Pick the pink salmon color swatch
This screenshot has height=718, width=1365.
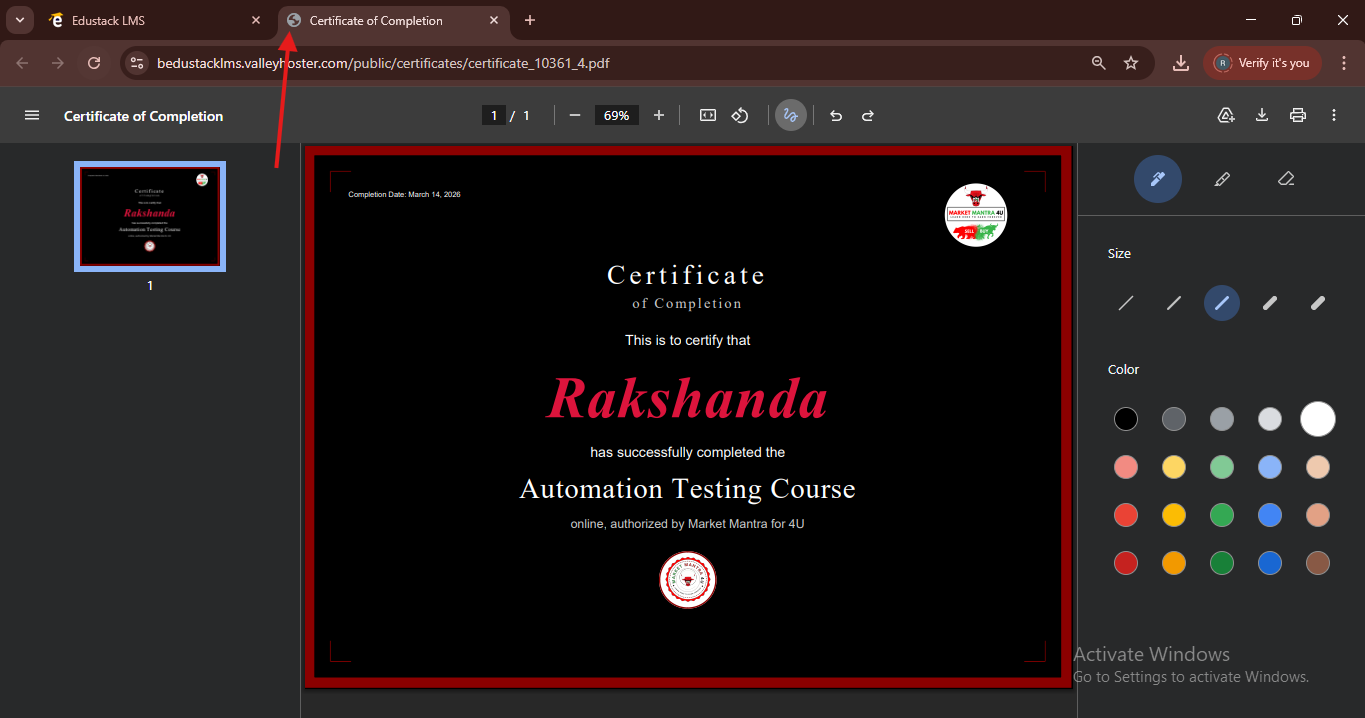tap(1126, 467)
